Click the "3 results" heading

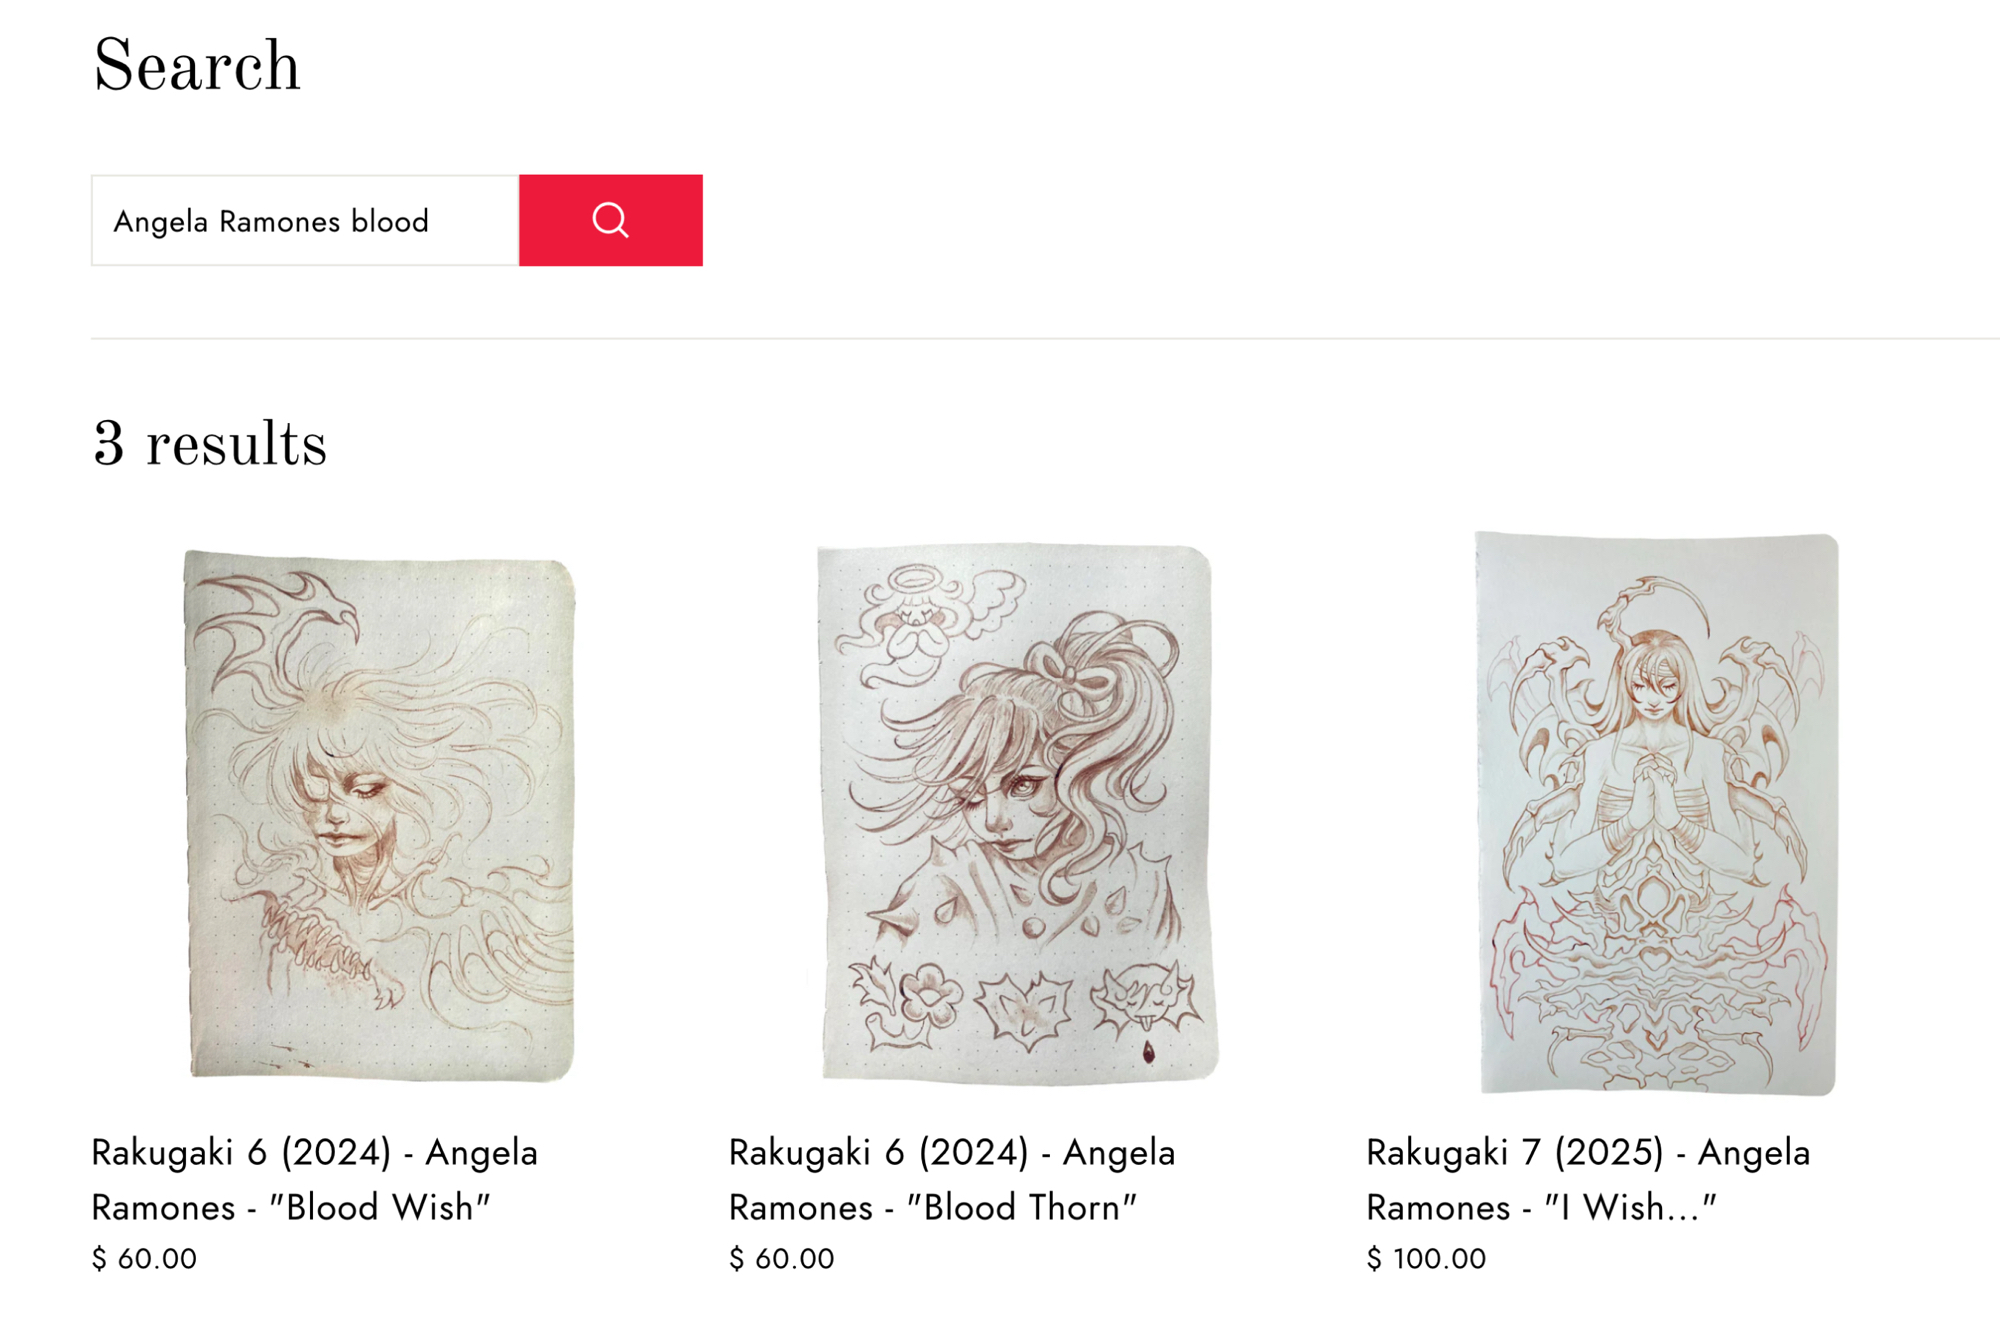coord(209,444)
